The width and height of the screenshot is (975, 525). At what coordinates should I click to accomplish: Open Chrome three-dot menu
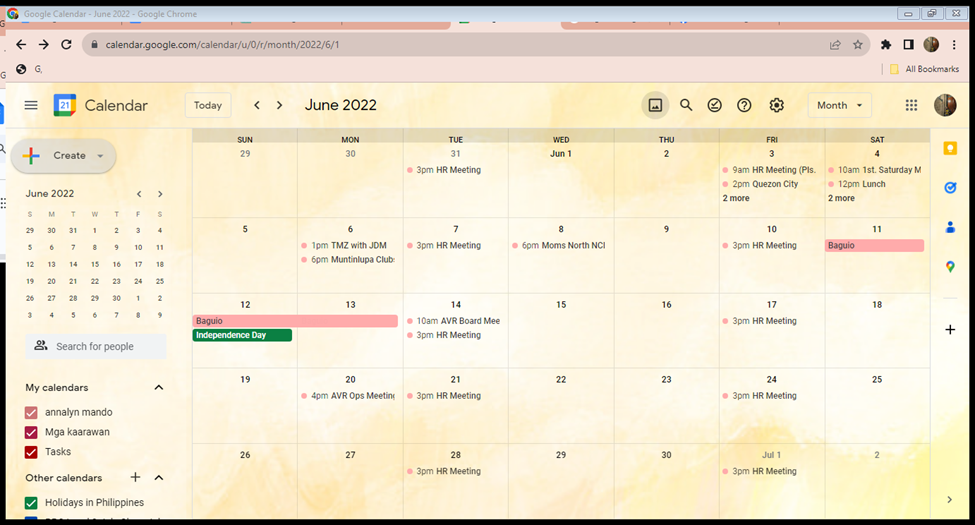954,44
